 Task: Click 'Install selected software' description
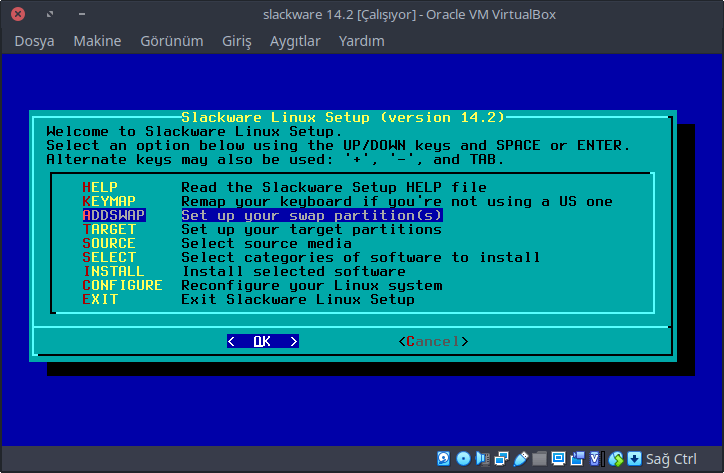click(294, 271)
